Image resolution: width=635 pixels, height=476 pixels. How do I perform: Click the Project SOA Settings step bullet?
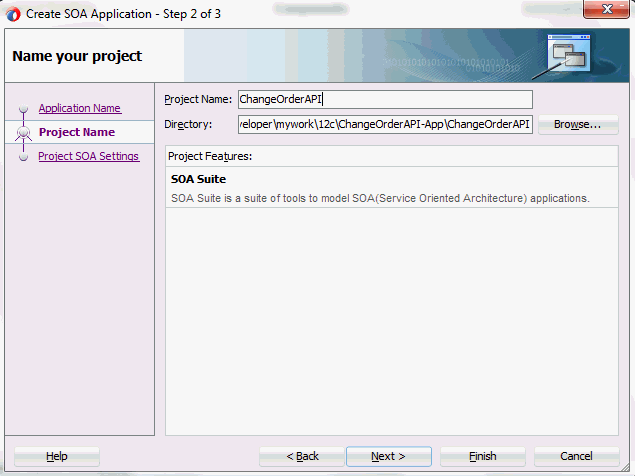point(23,156)
